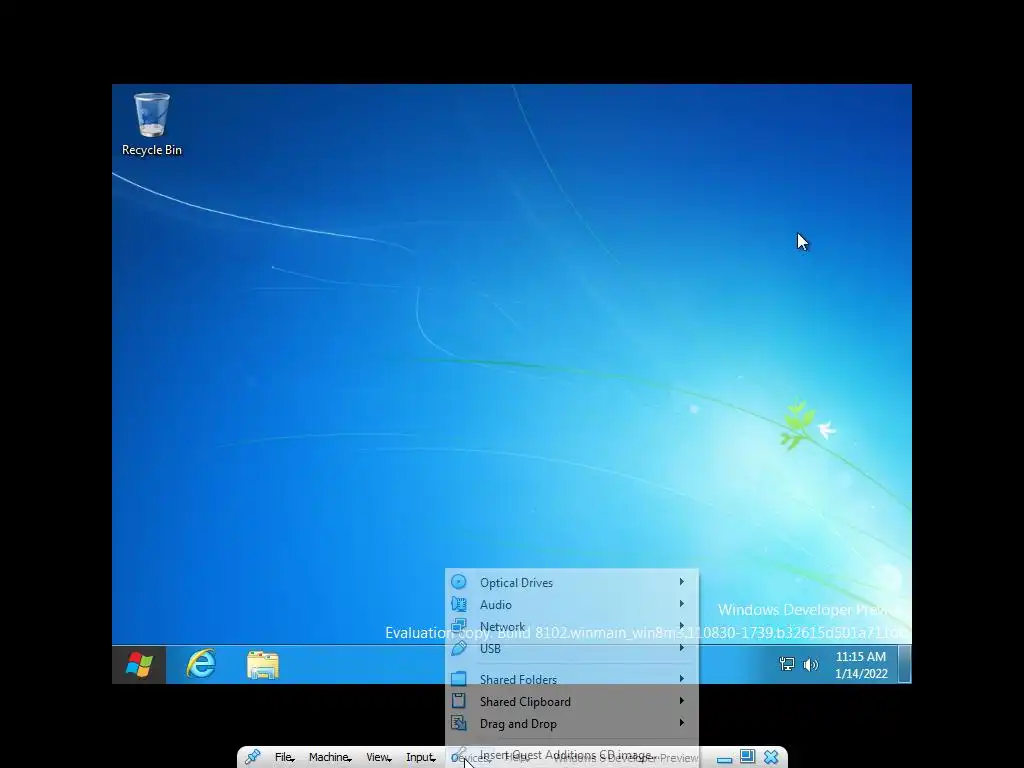The width and height of the screenshot is (1024, 768).
Task: Expand the Shared Clipboard submenu arrow
Action: pyautogui.click(x=682, y=701)
